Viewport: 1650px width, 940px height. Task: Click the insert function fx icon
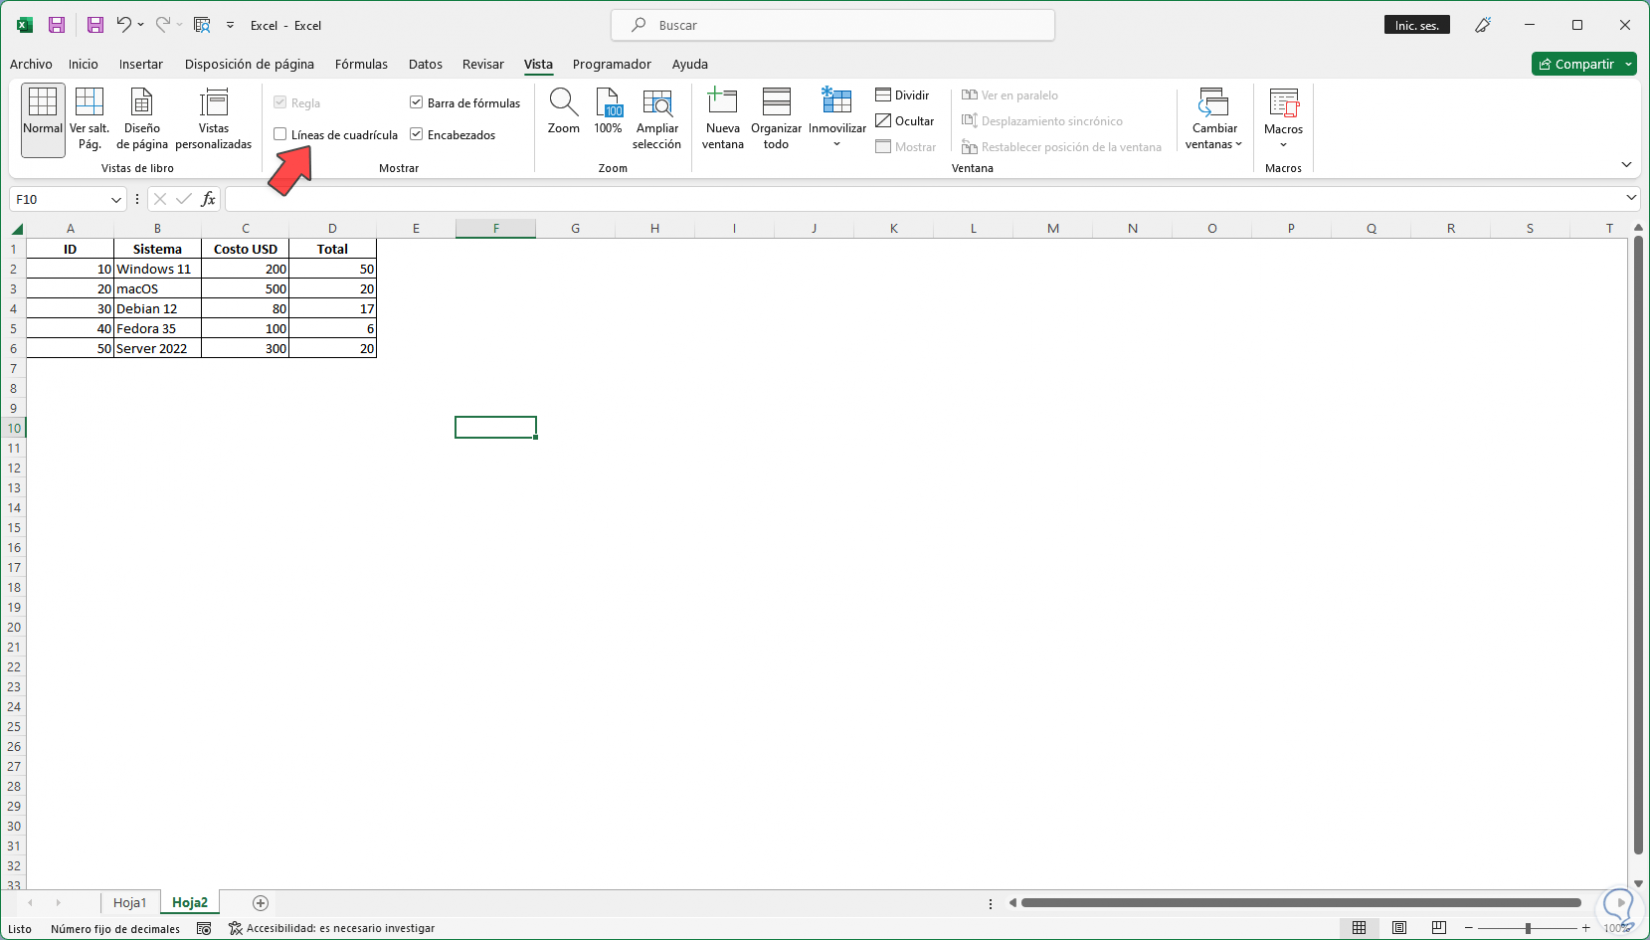click(x=208, y=199)
